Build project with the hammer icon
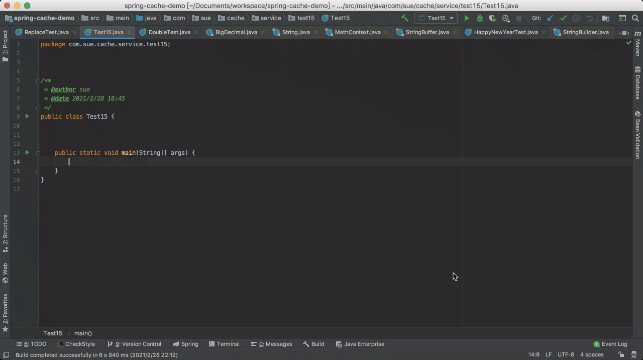 (404, 18)
